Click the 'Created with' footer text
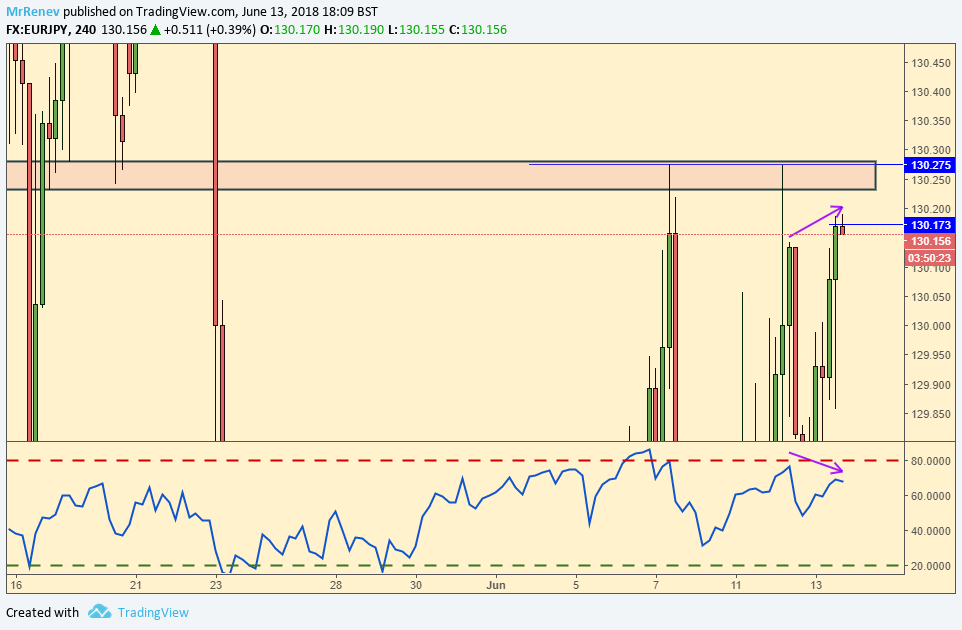The width and height of the screenshot is (962, 630). click(x=42, y=612)
